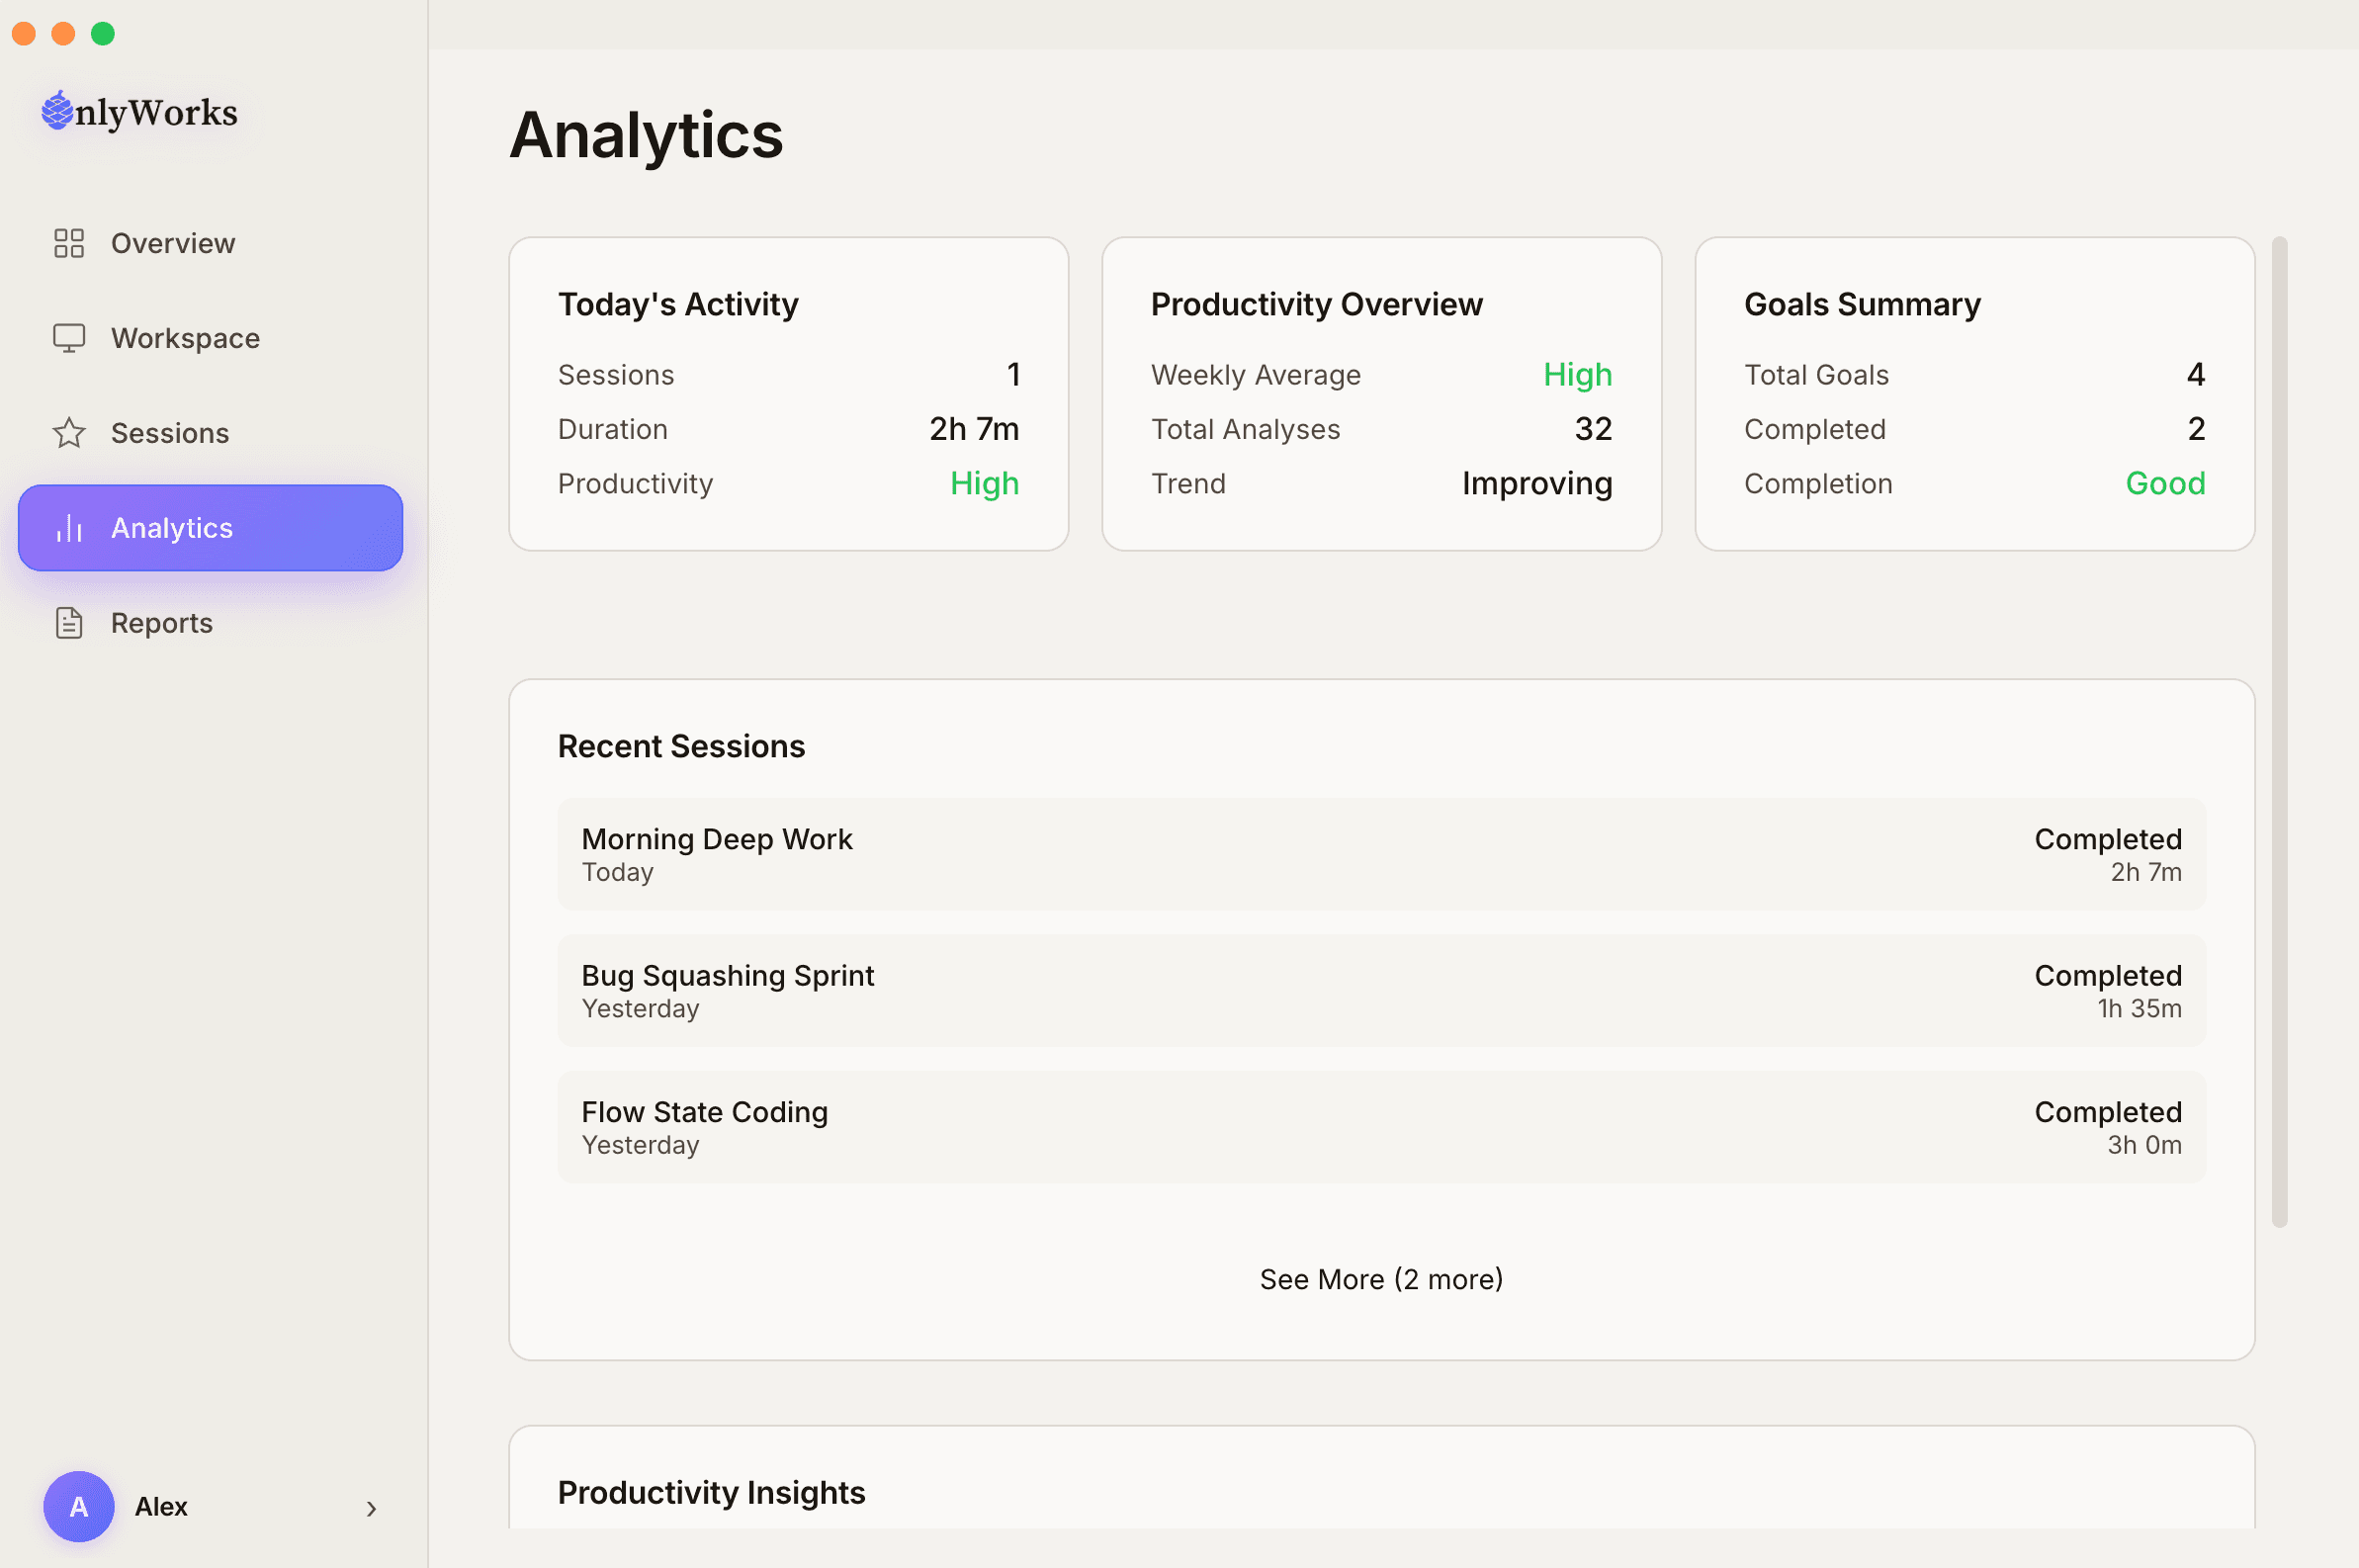This screenshot has height=1568, width=2359.
Task: Expand the chevron next to Alex
Action: pos(371,1508)
